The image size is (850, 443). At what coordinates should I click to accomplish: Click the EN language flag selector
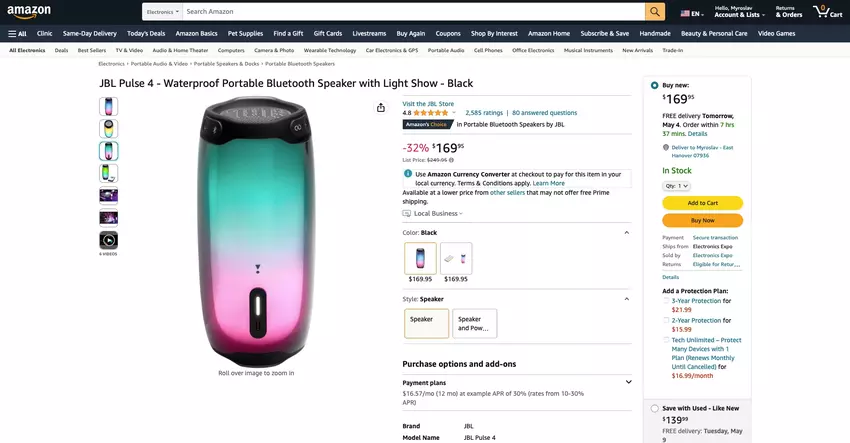click(691, 13)
